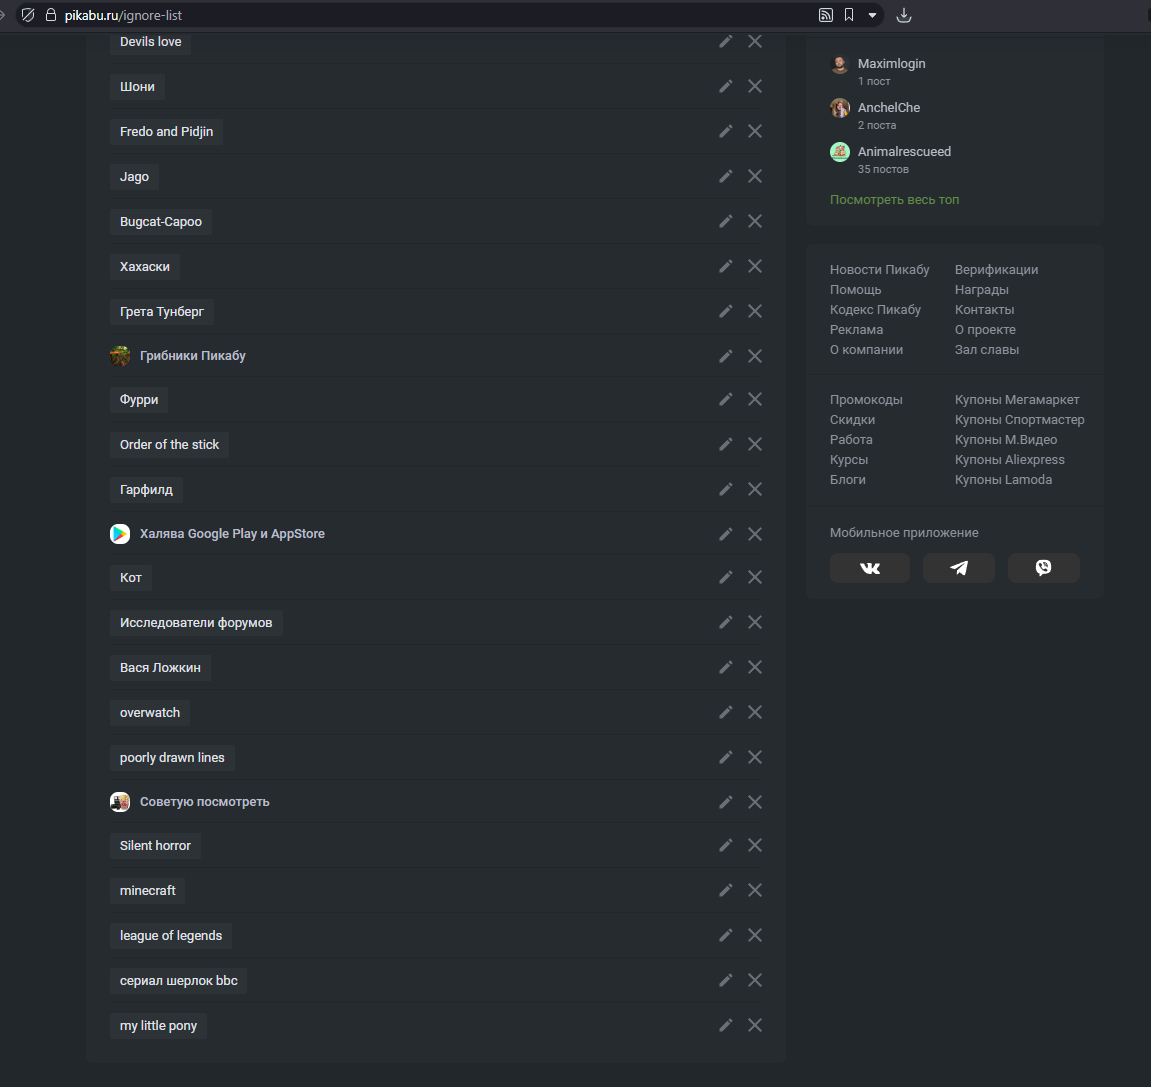The width and height of the screenshot is (1151, 1087).
Task: Edit Fredo and Pidjin entry with pencil
Action: click(725, 131)
